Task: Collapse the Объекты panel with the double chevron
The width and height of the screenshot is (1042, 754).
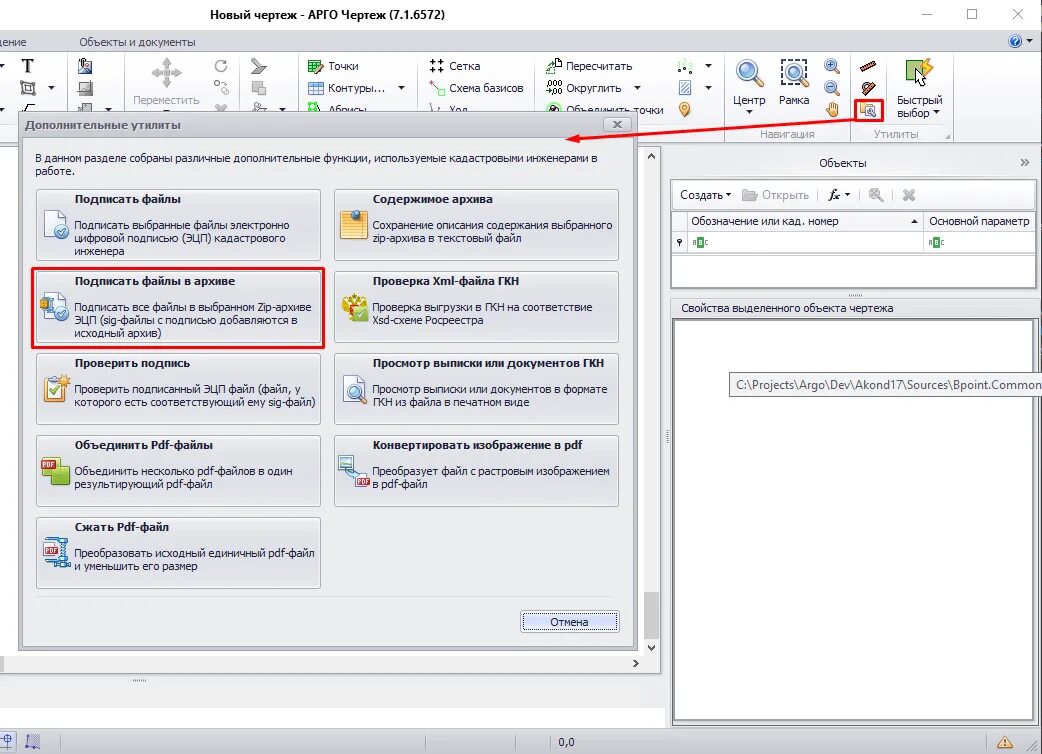Action: (1025, 162)
